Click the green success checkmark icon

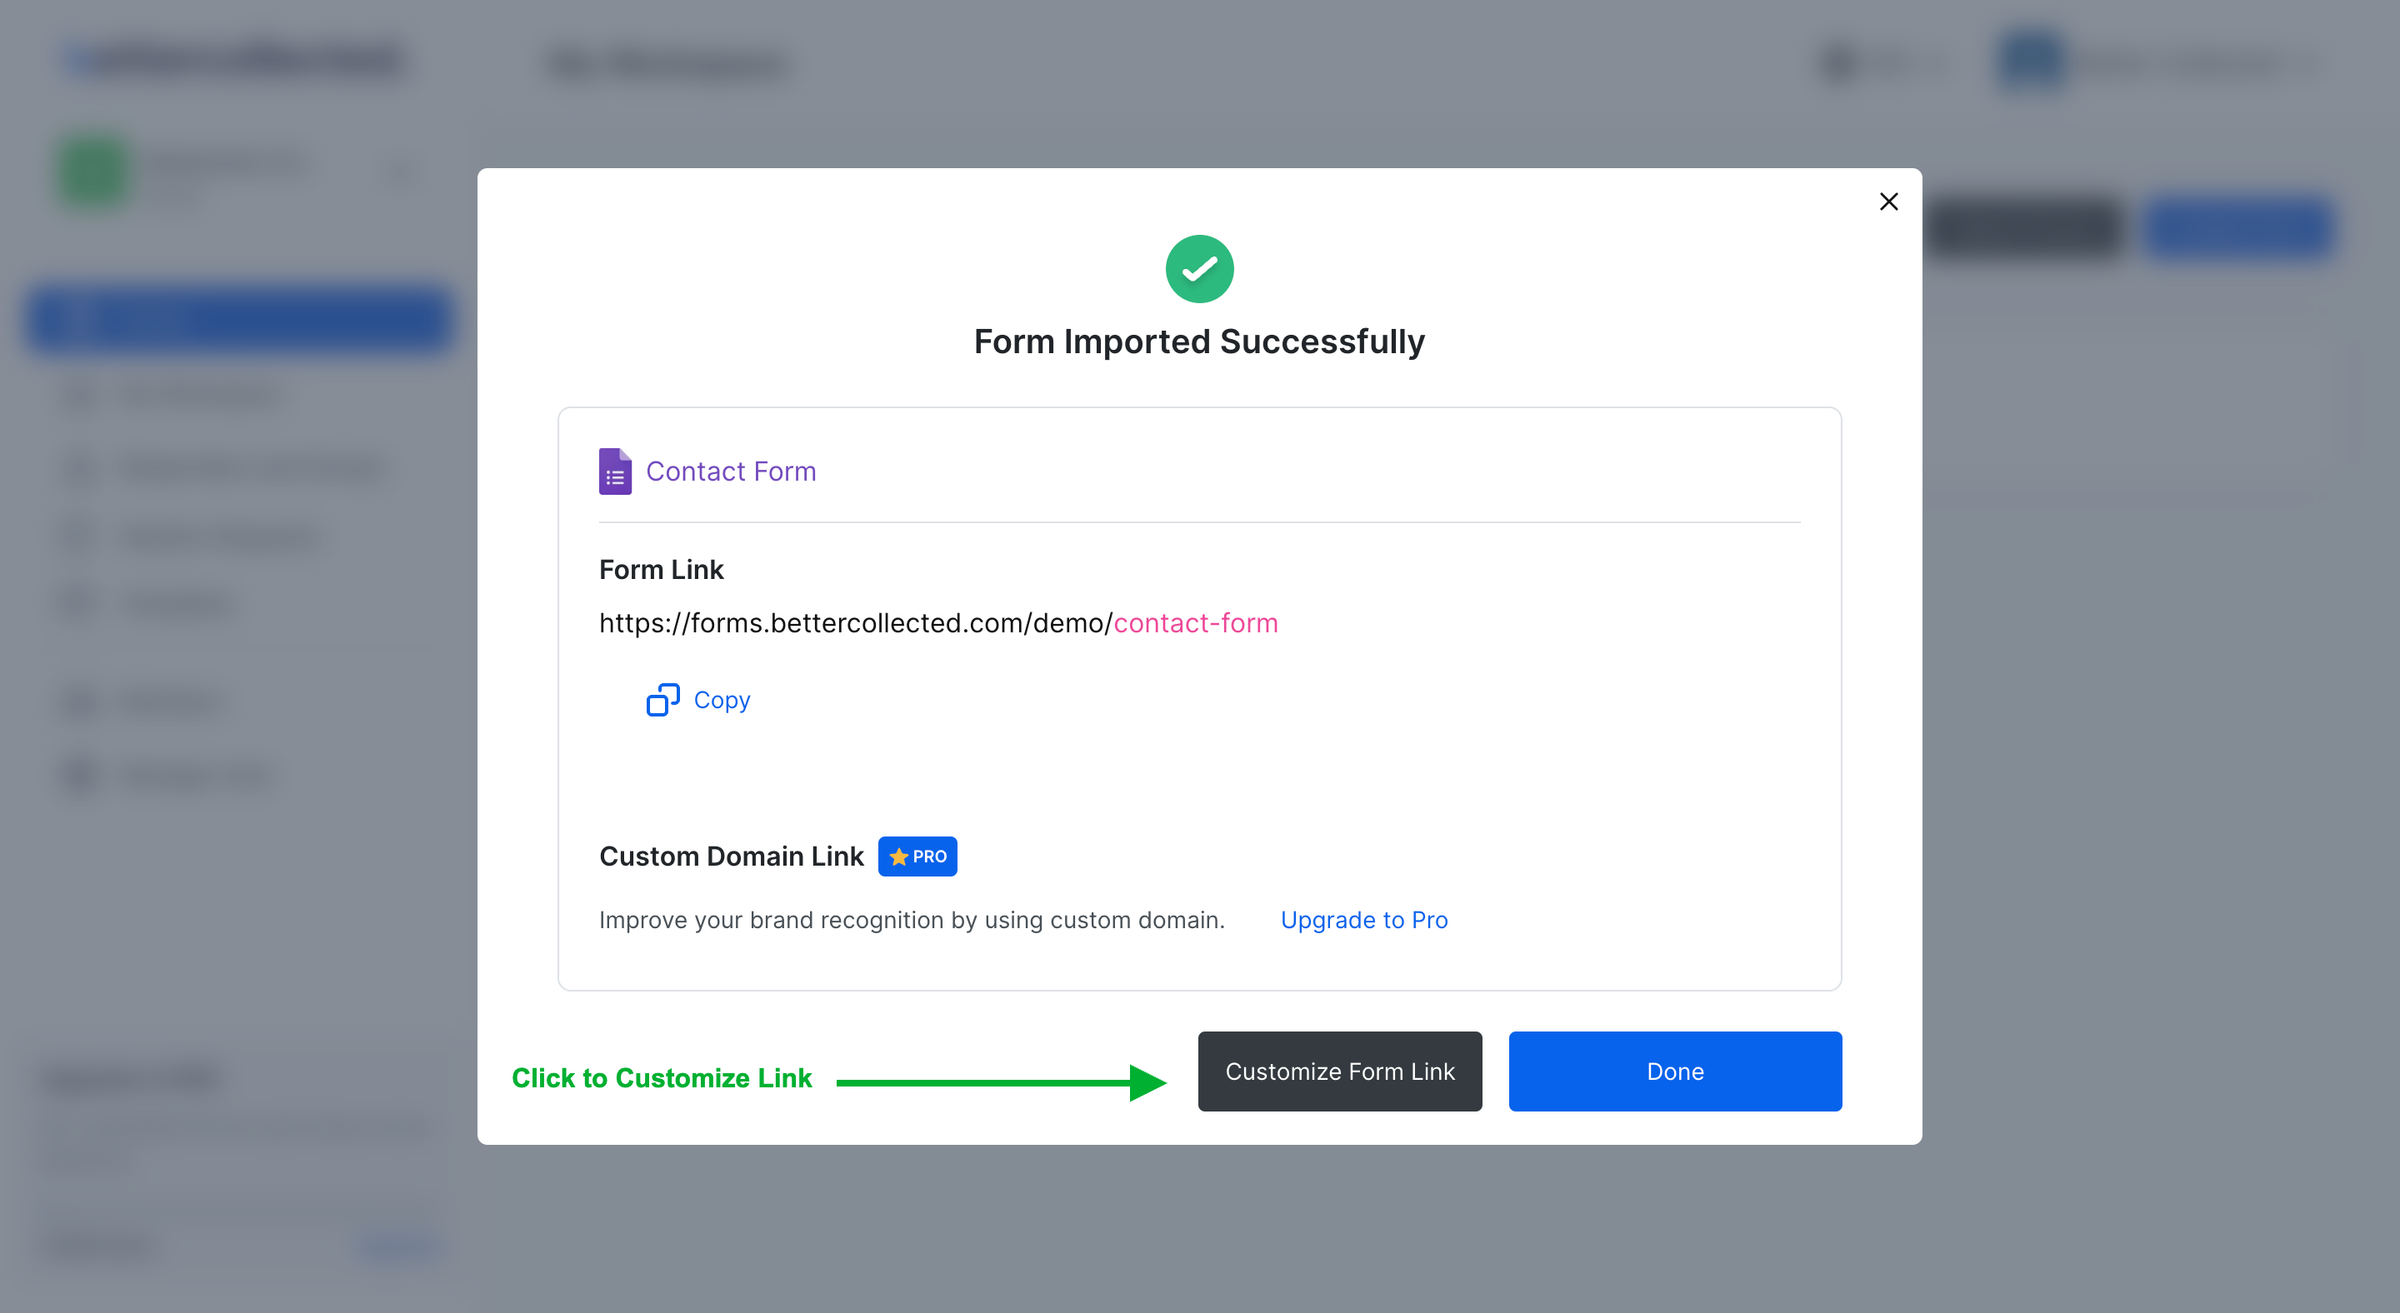1199,269
